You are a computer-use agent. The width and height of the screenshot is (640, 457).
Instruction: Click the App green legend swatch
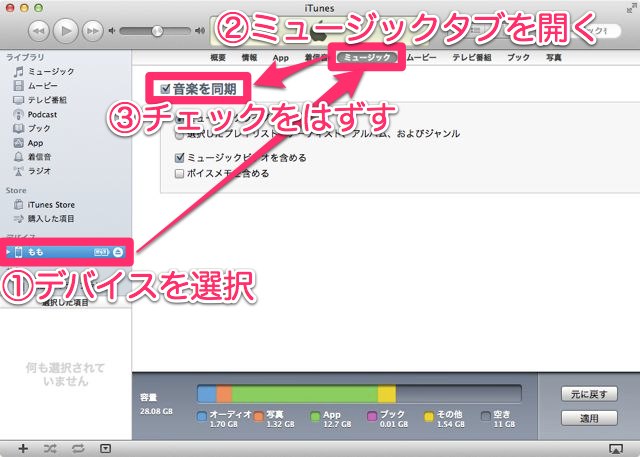tap(315, 417)
